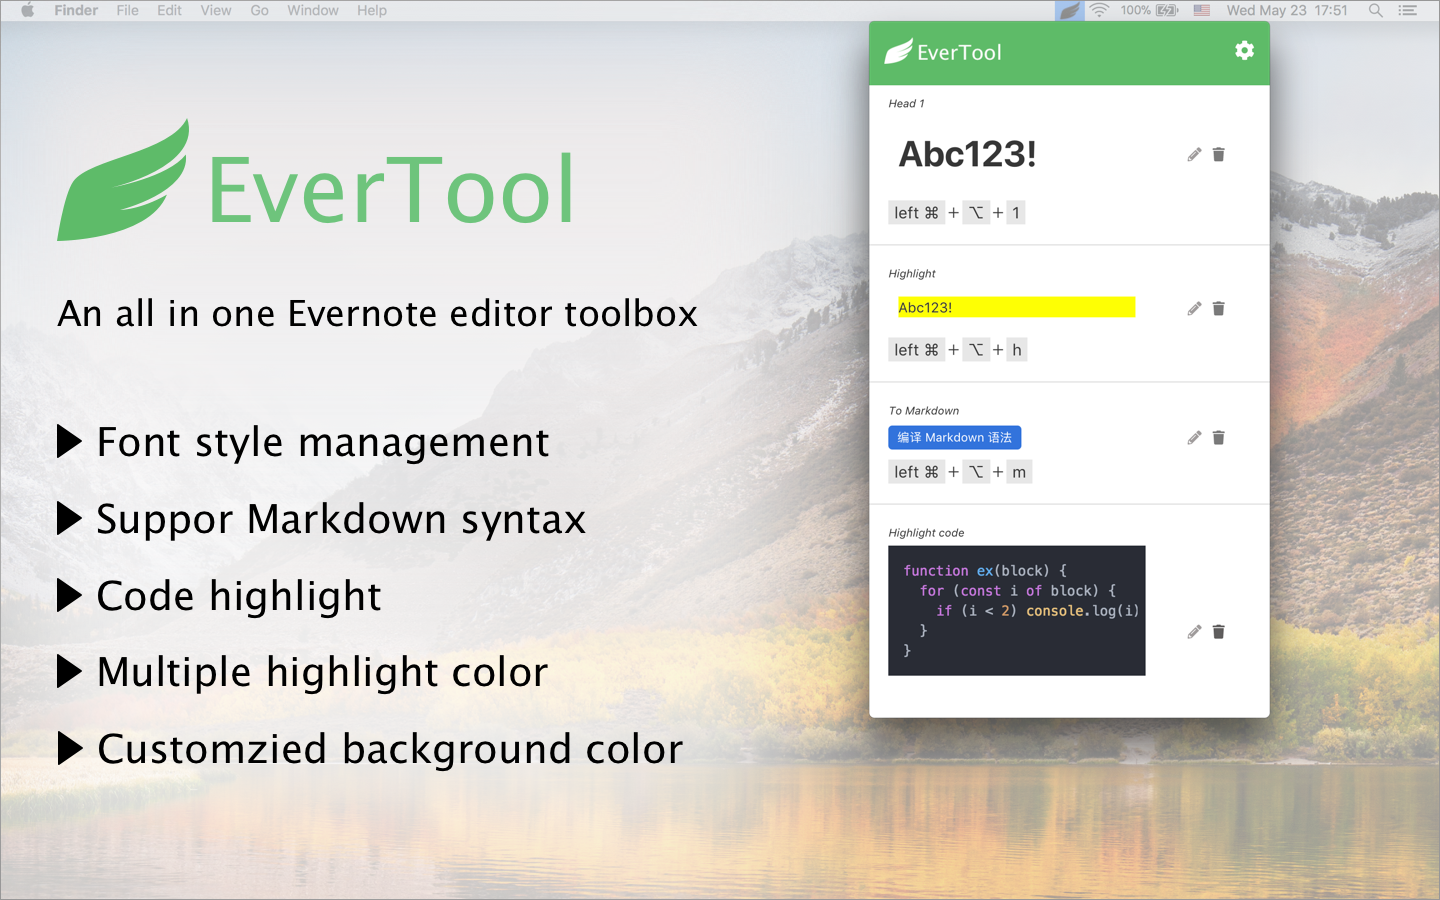Click the EverTool menu bar feather icon

coord(1069,11)
